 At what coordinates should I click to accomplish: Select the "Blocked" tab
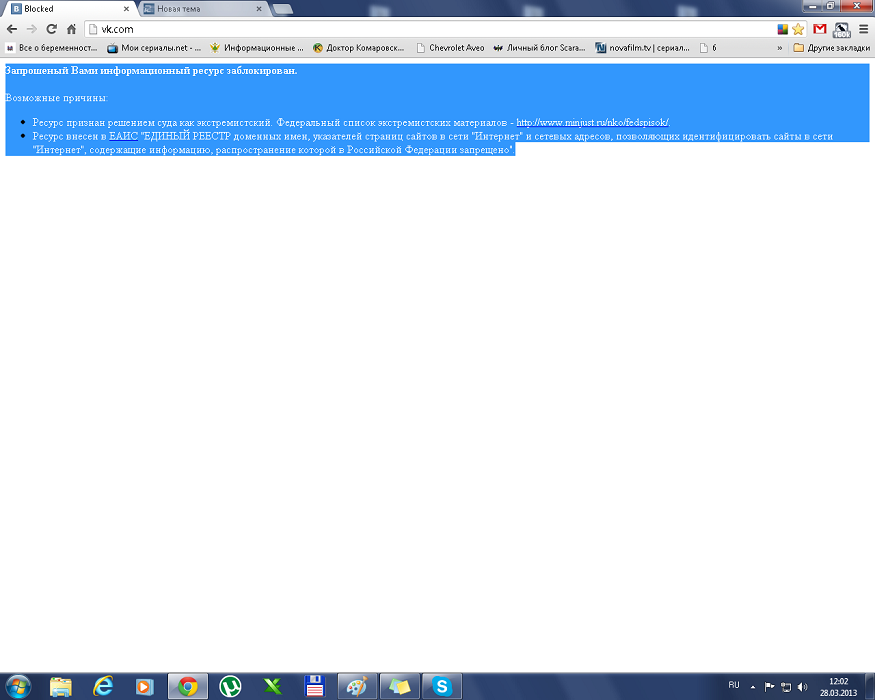click(x=65, y=9)
